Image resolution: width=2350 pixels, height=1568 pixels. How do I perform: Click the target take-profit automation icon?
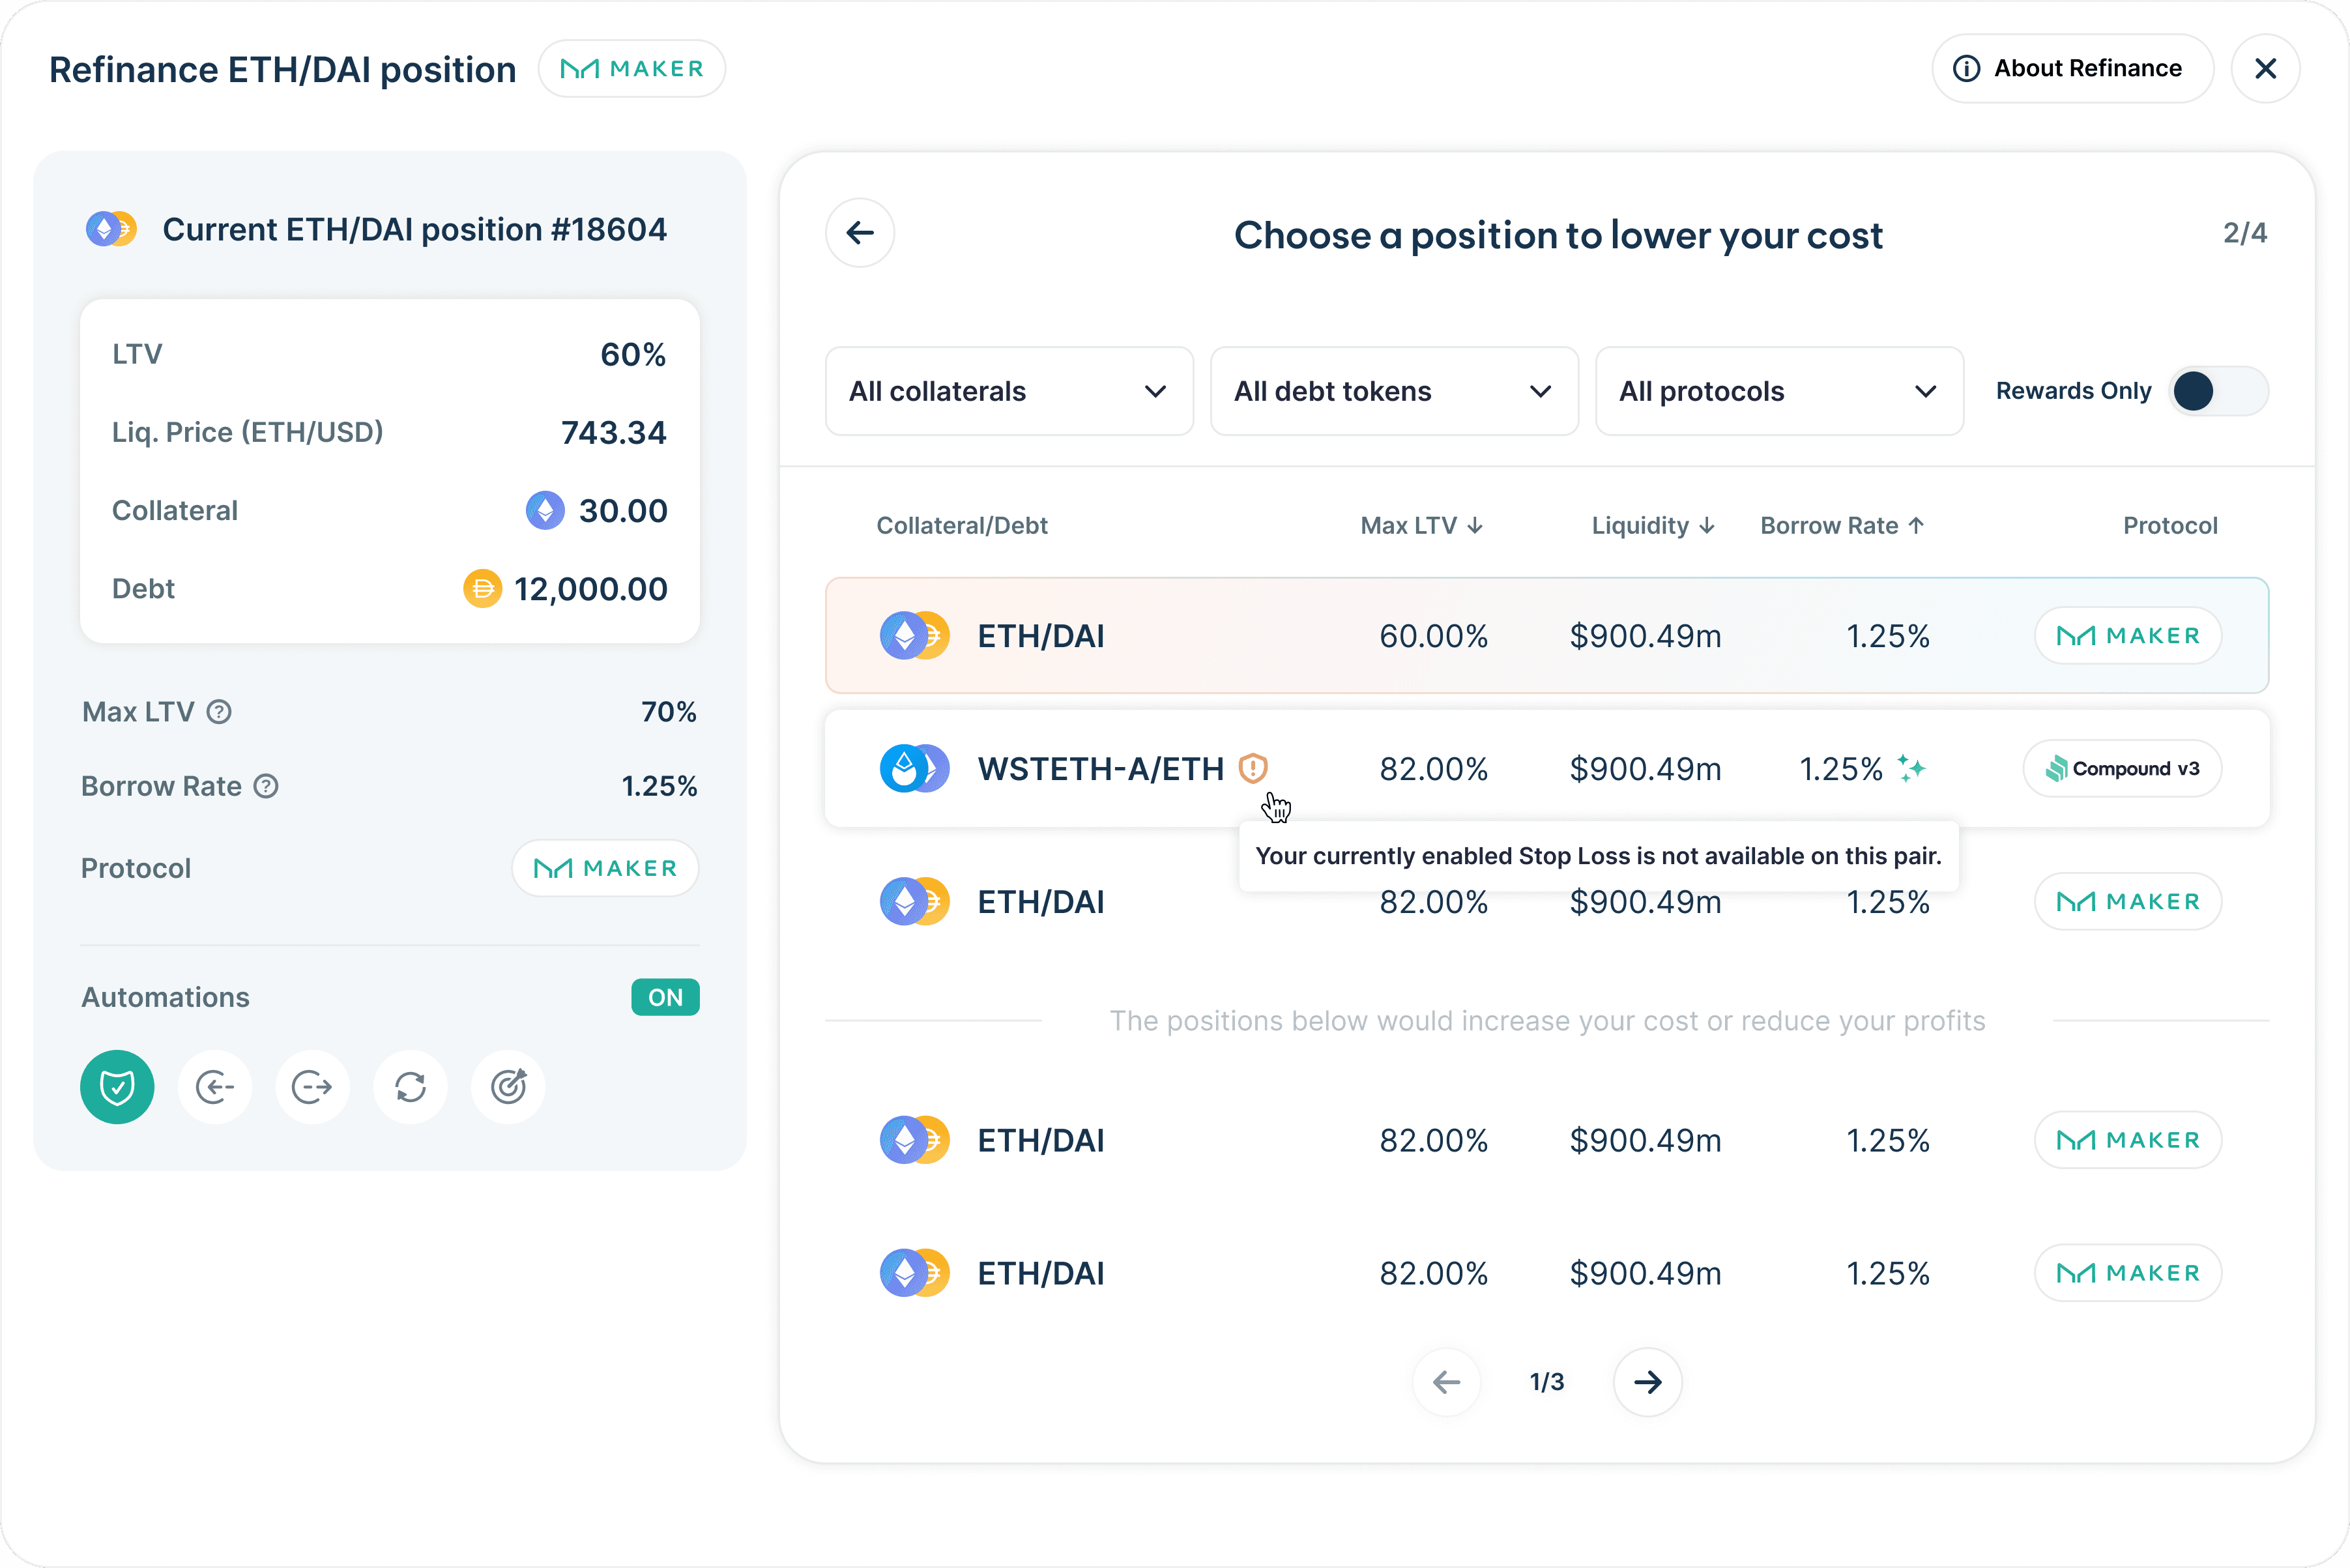click(x=508, y=1087)
